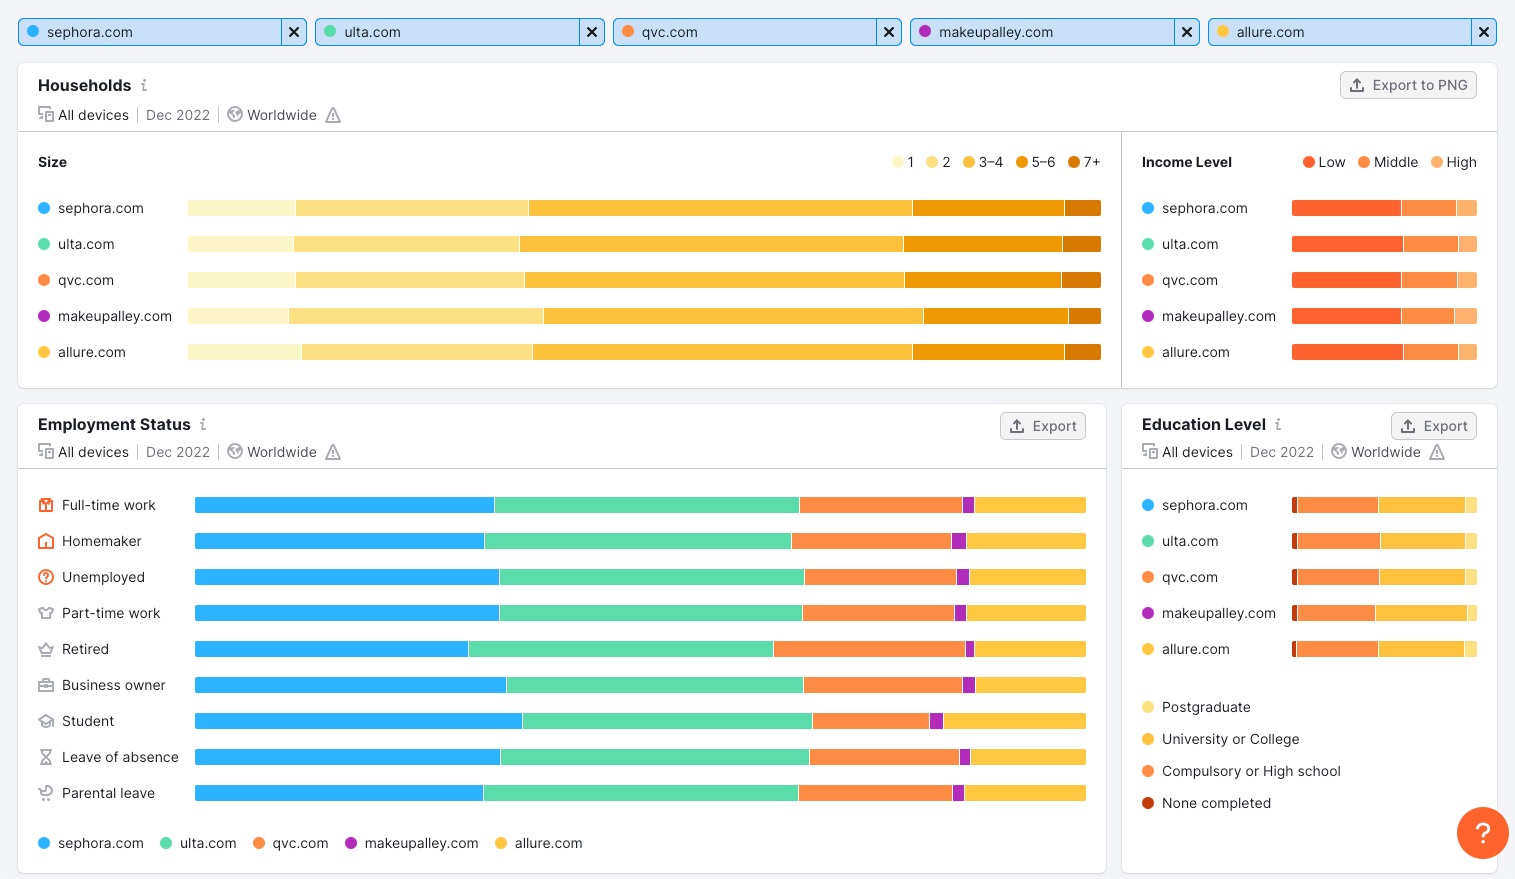Export Households chart to PNG
Viewport: 1515px width, 879px height.
click(1408, 85)
